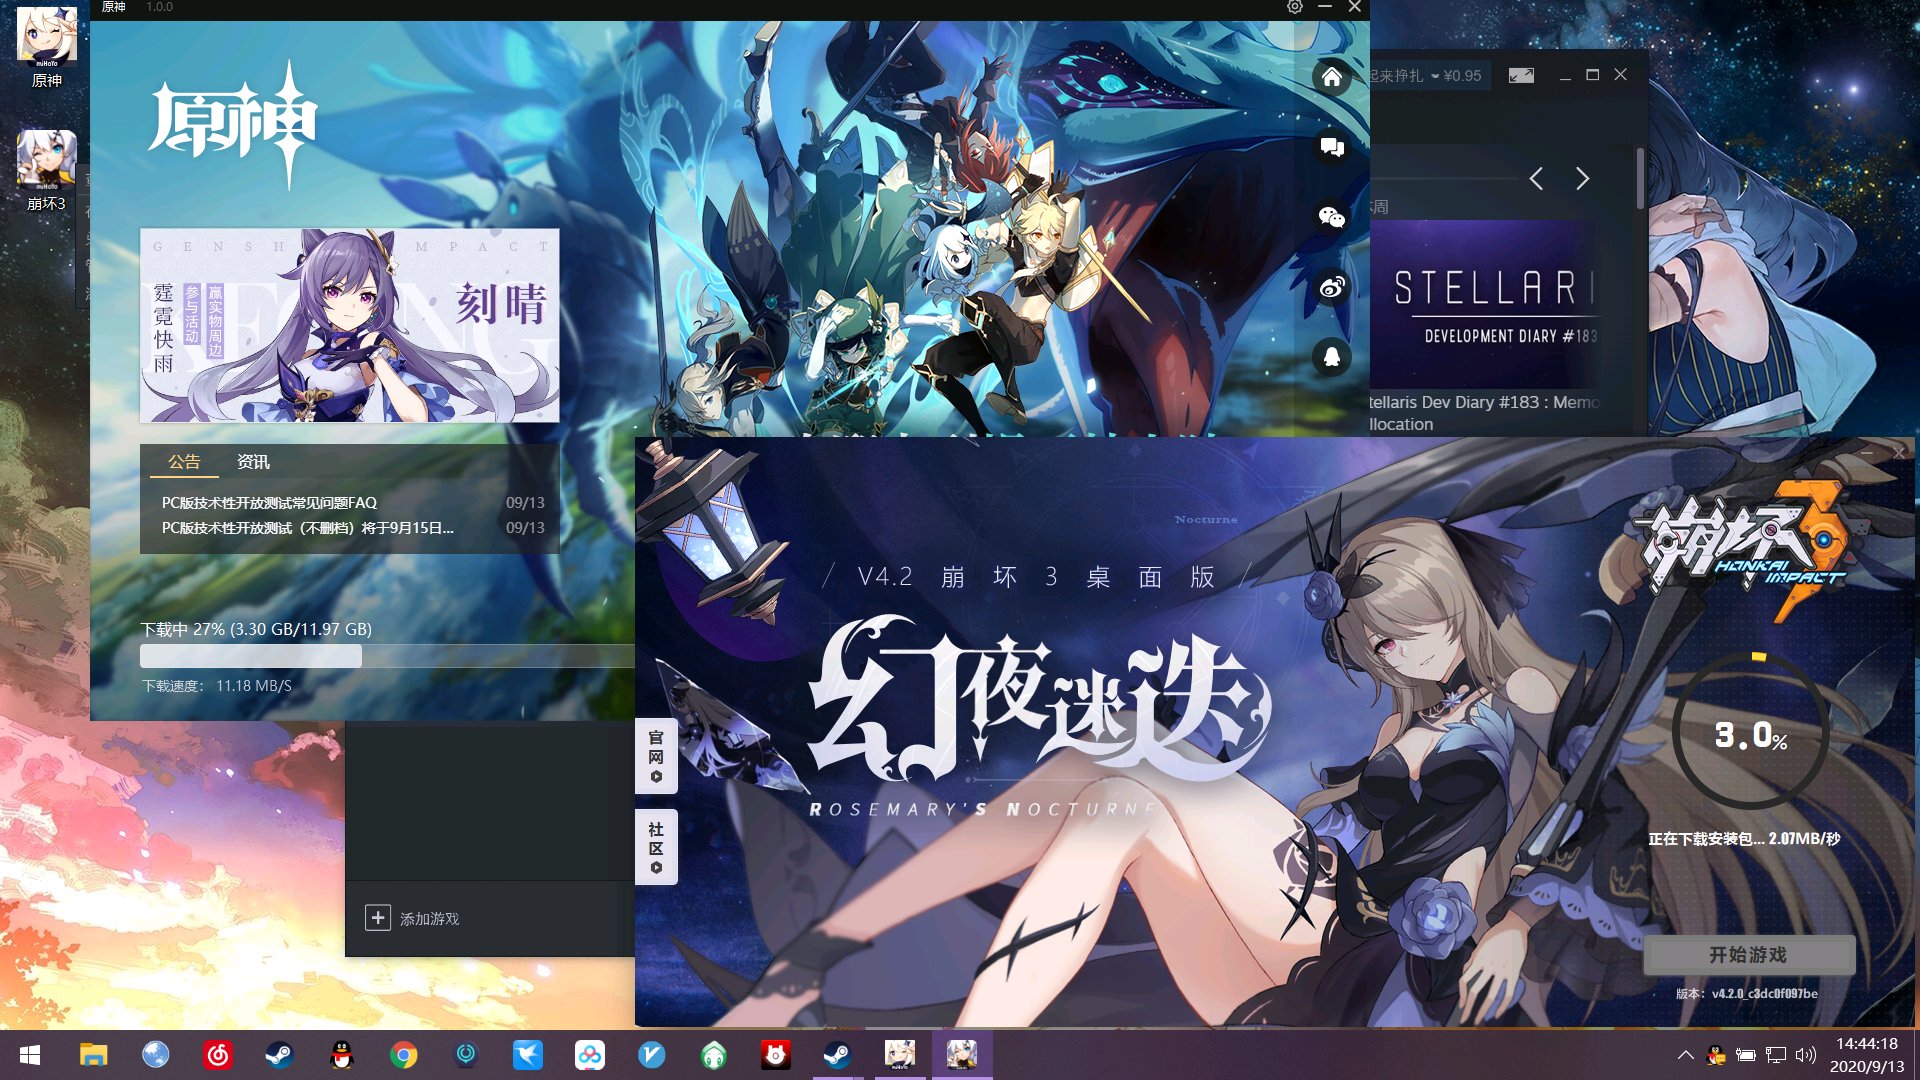Click the 3.0% circular download progress ring
This screenshot has height=1080, width=1920.
coord(1751,733)
